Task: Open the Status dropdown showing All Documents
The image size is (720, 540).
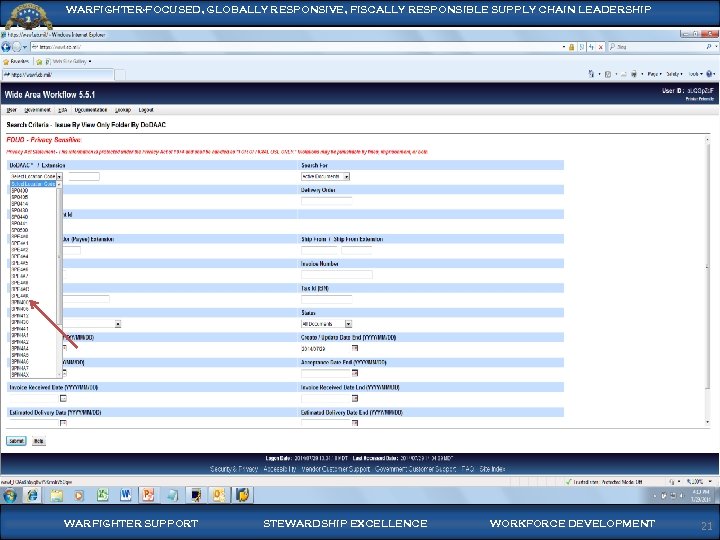Action: pos(348,324)
